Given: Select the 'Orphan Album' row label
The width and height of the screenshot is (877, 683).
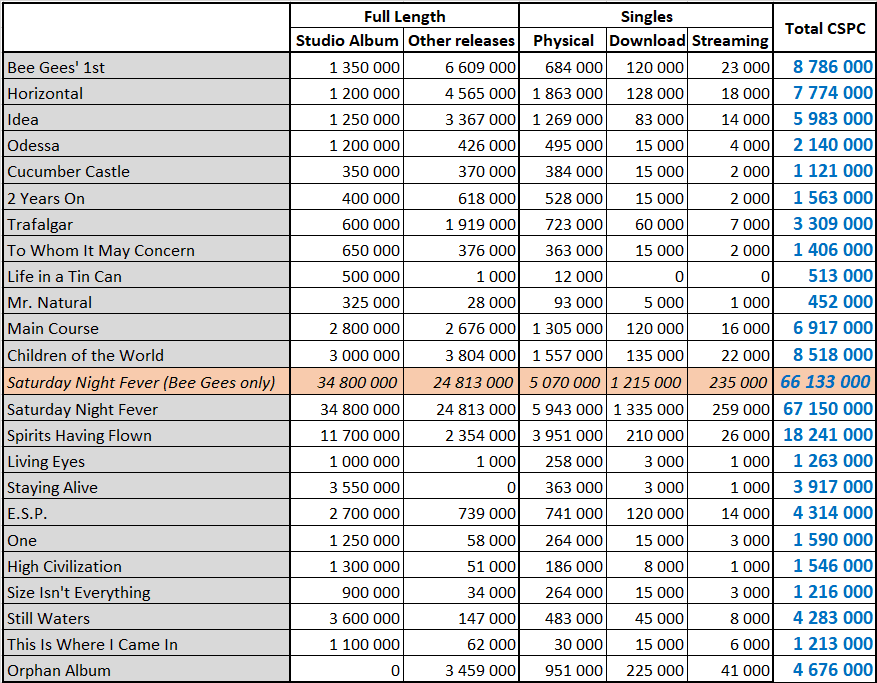Looking at the screenshot, I should click(147, 670).
